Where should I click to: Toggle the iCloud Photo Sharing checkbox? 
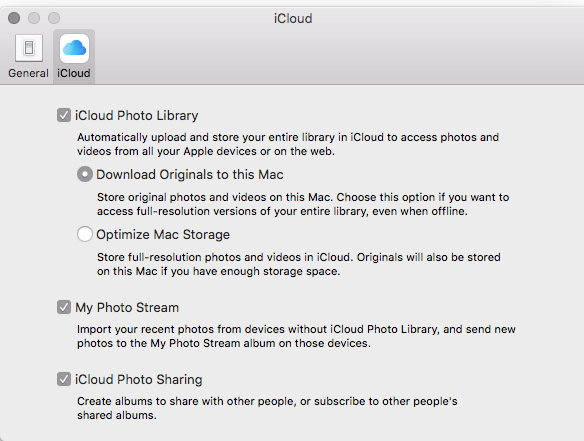coord(64,379)
